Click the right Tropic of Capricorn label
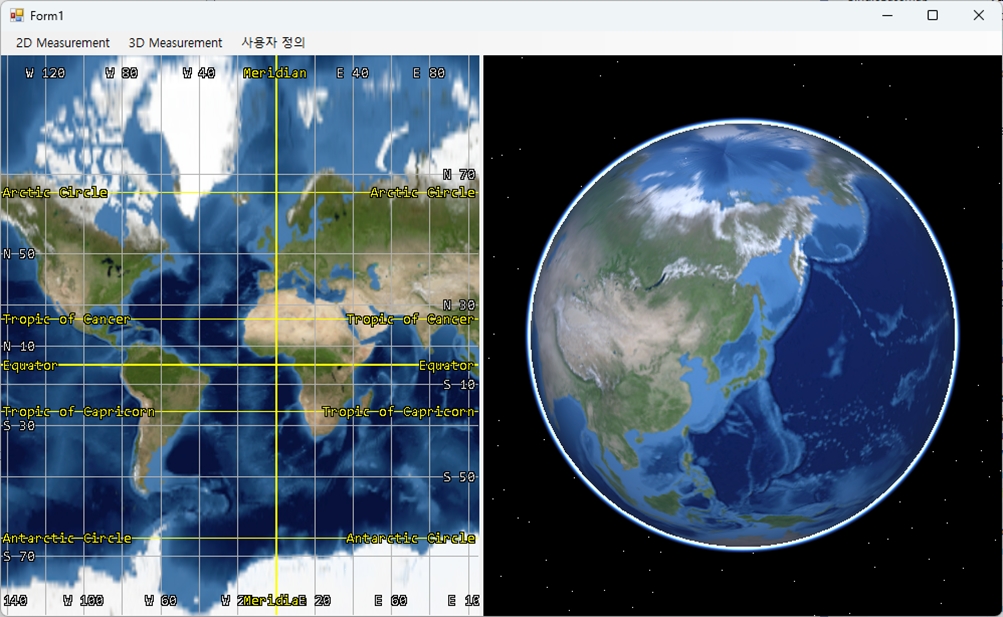1003x617 pixels. coord(399,412)
